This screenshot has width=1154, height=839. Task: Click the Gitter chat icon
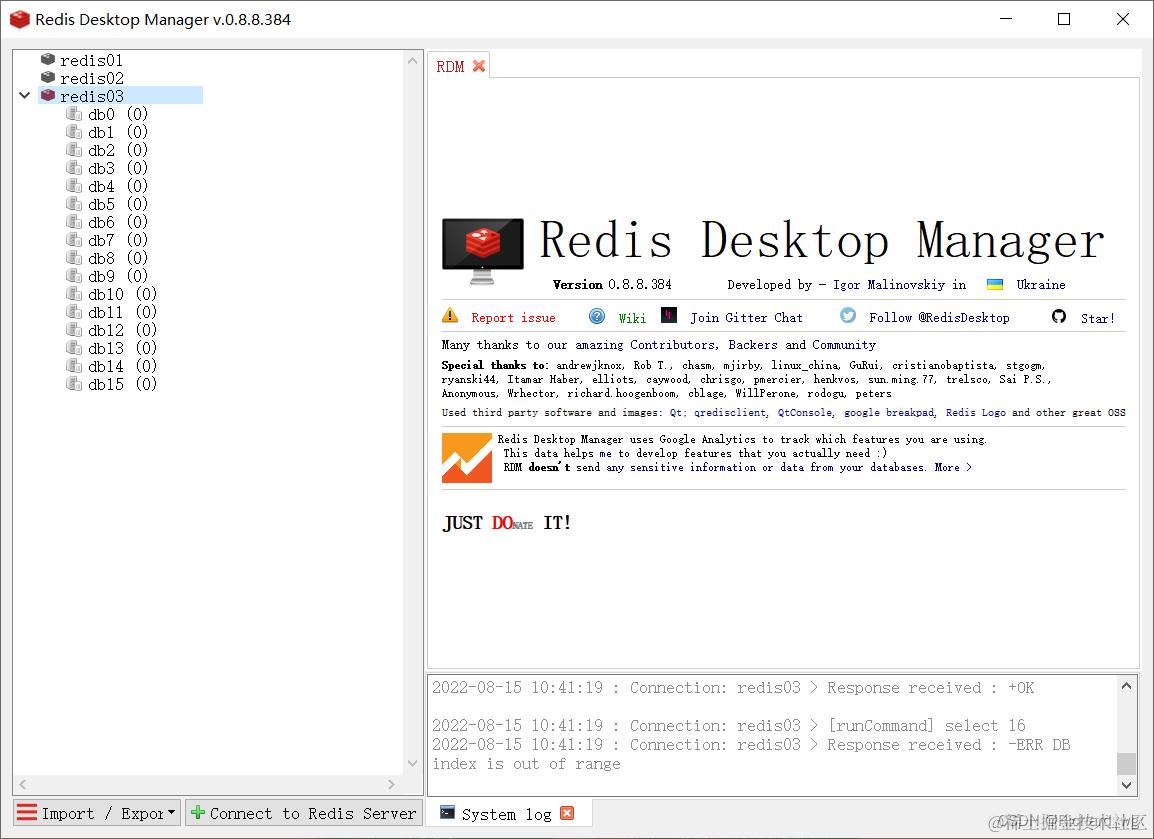pyautogui.click(x=668, y=316)
